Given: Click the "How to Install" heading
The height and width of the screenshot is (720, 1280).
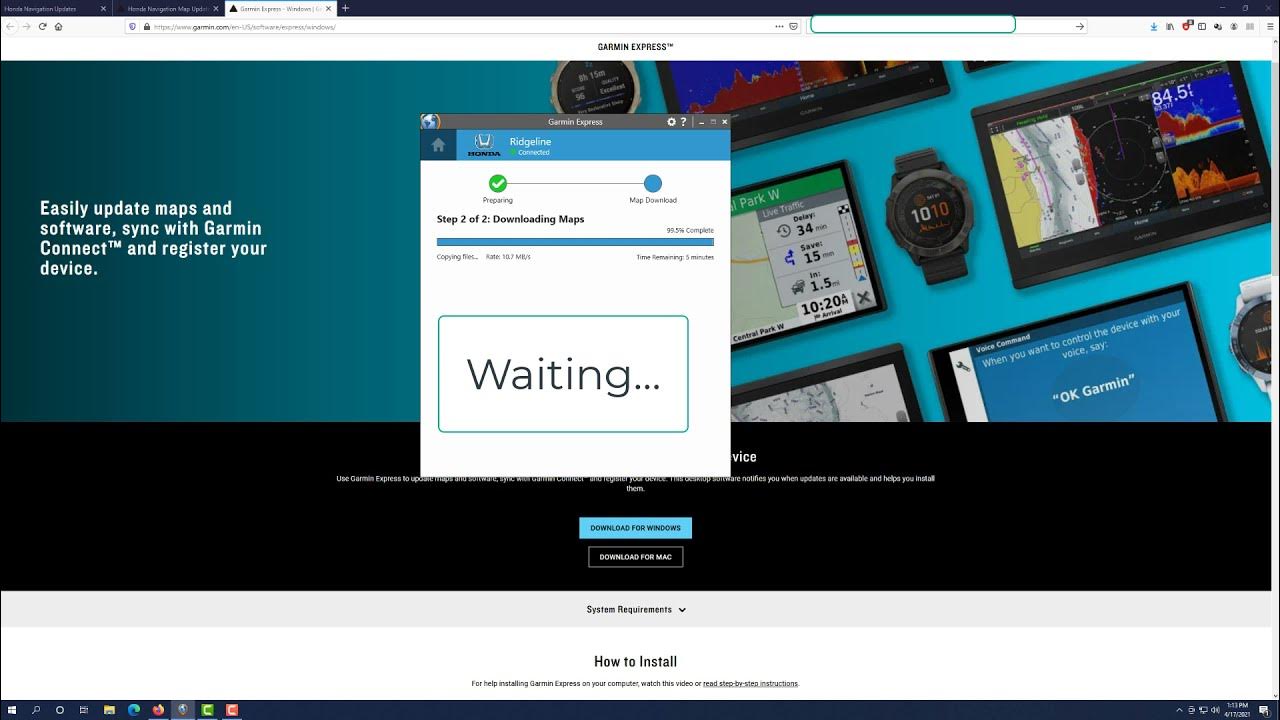Looking at the screenshot, I should (x=635, y=661).
